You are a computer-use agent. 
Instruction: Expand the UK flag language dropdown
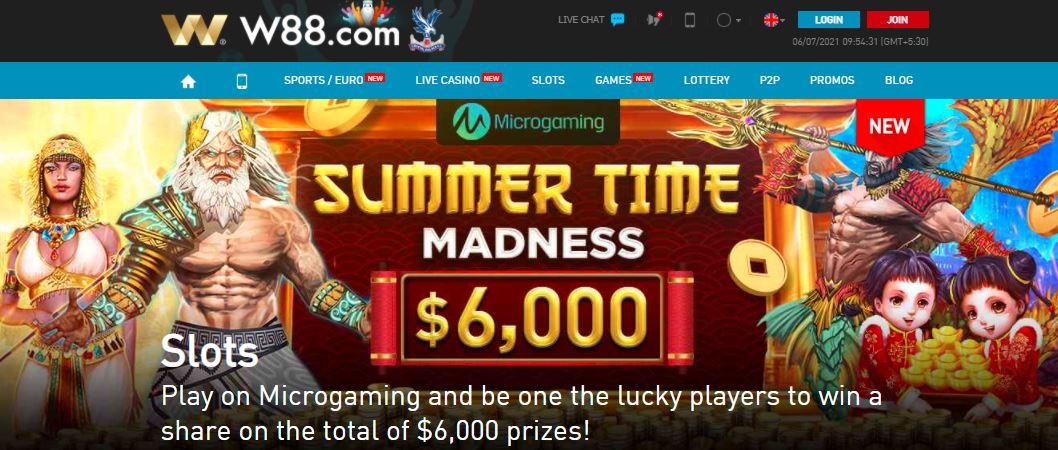[774, 20]
